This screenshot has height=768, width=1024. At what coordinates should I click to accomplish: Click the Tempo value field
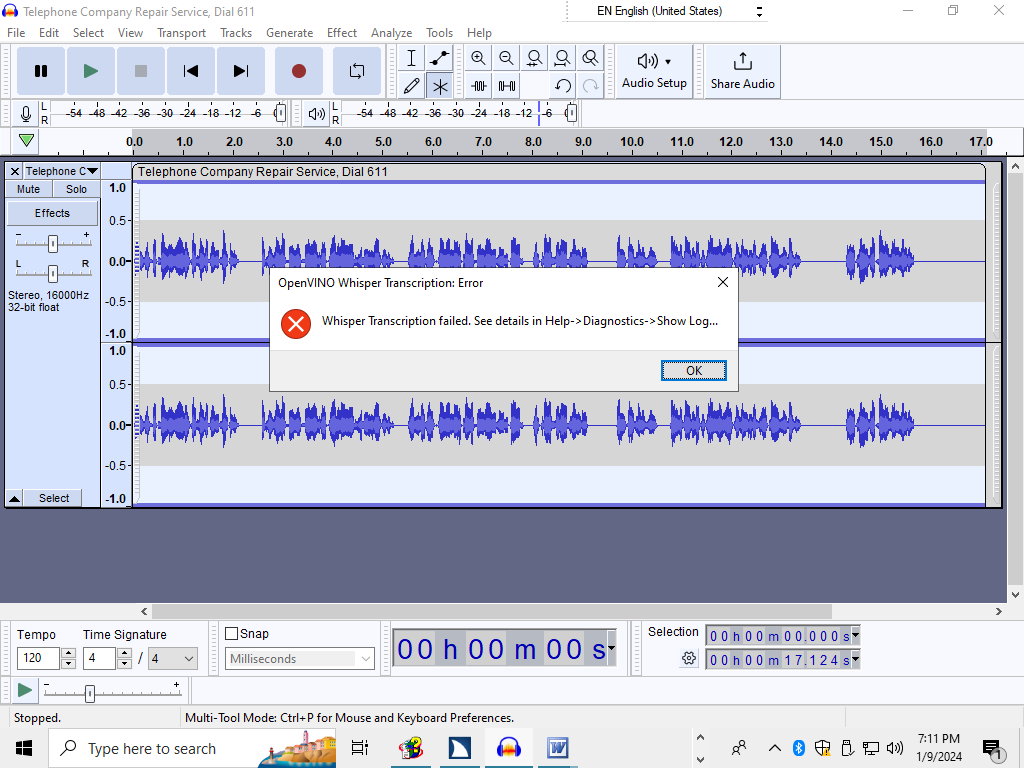pyautogui.click(x=38, y=658)
